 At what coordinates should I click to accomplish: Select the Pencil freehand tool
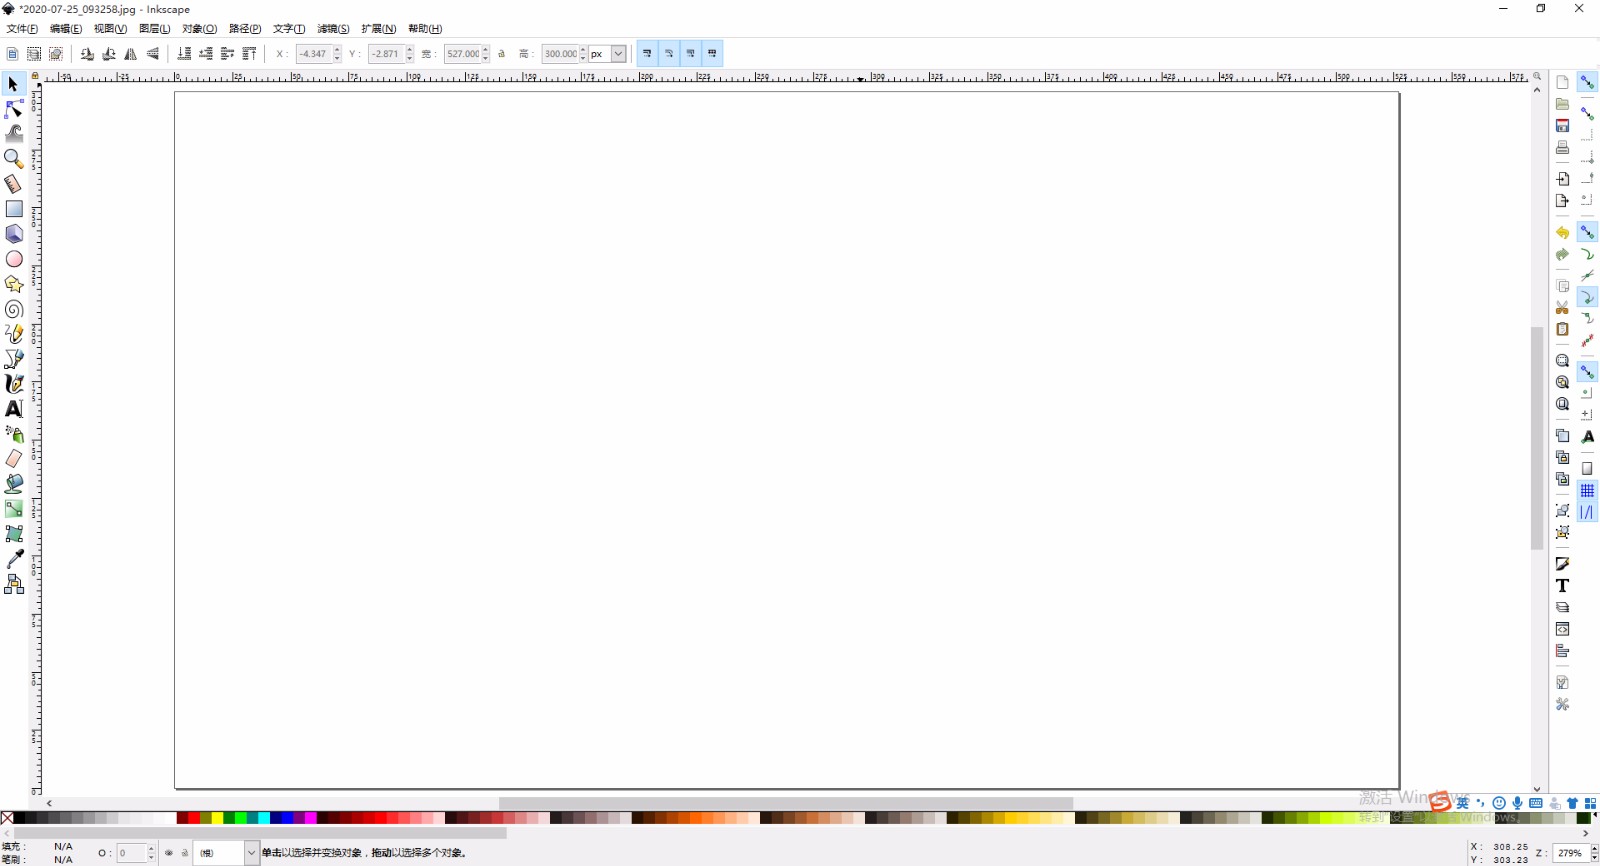click(14, 334)
